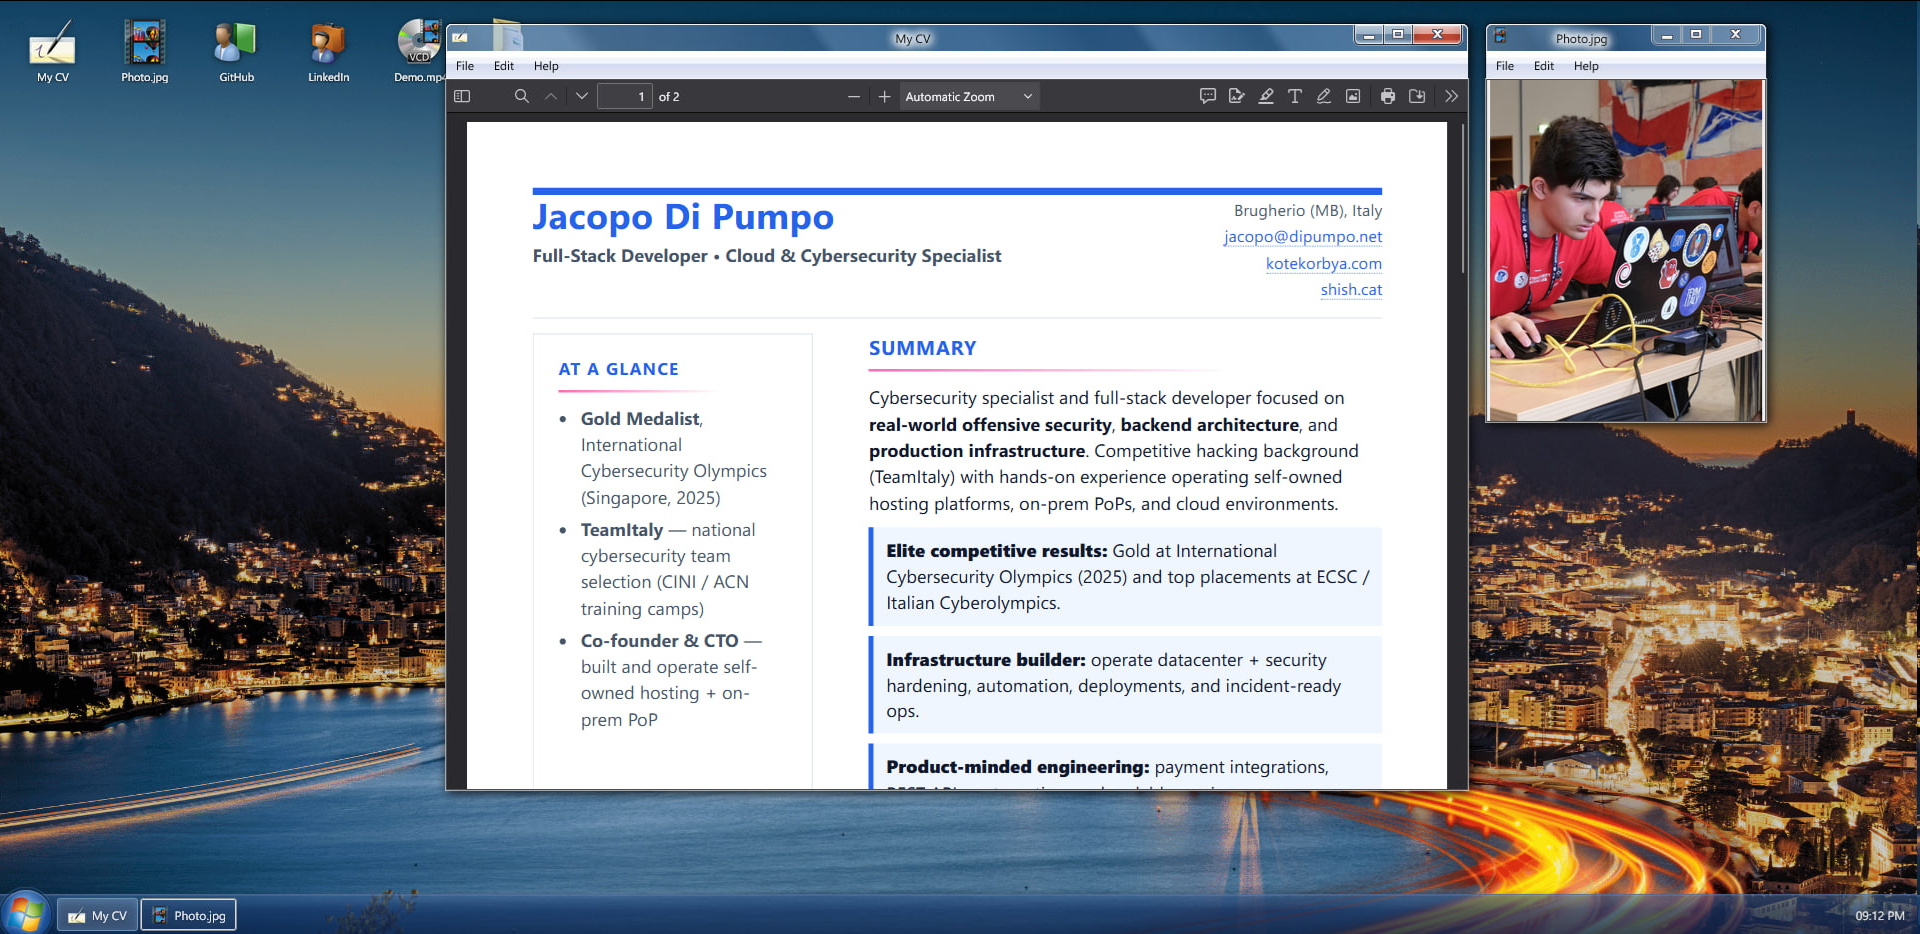The image size is (1920, 934).
Task: Open the kotekorbya.com link
Action: click(x=1323, y=263)
